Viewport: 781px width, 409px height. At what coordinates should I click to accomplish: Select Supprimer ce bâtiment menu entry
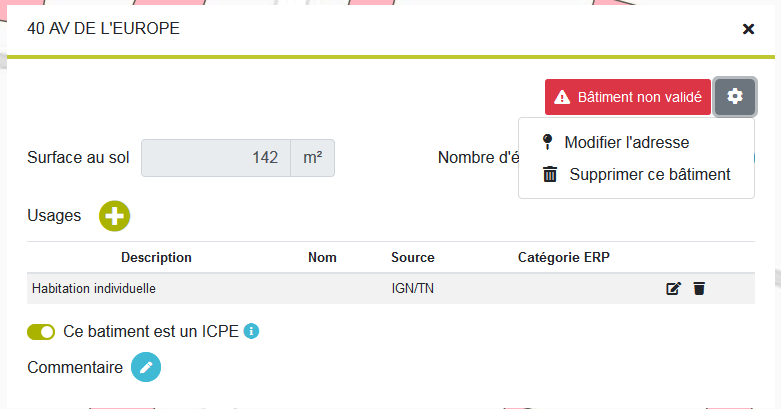[x=650, y=174]
